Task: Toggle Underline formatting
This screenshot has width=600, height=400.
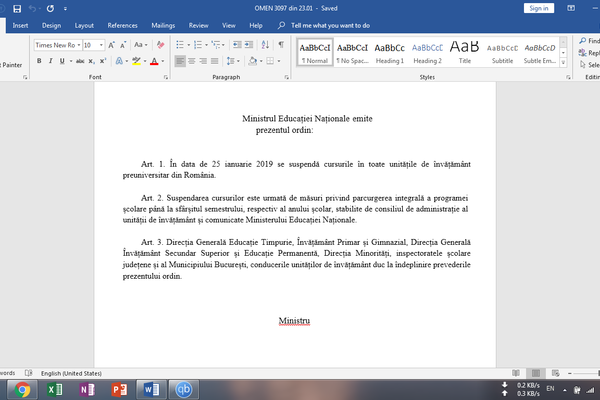Action: [62, 61]
